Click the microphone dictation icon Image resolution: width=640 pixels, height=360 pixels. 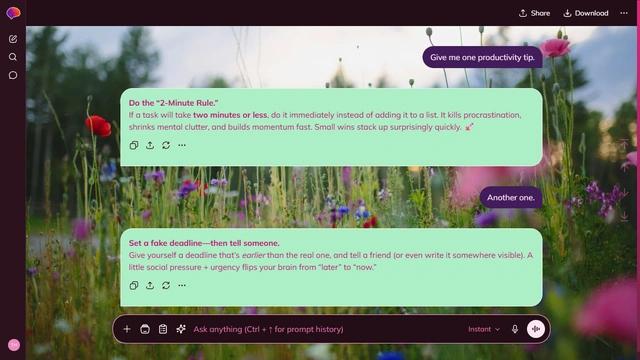(515, 329)
